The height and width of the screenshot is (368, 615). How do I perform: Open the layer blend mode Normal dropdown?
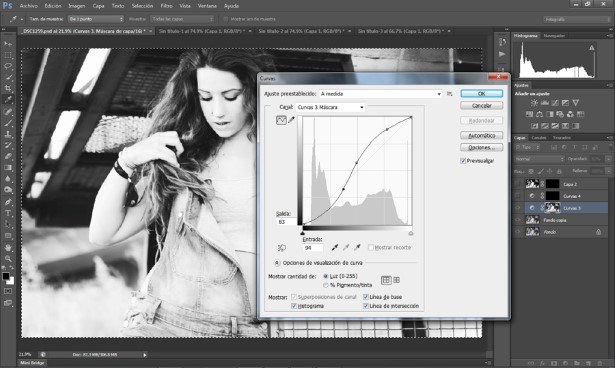click(539, 159)
